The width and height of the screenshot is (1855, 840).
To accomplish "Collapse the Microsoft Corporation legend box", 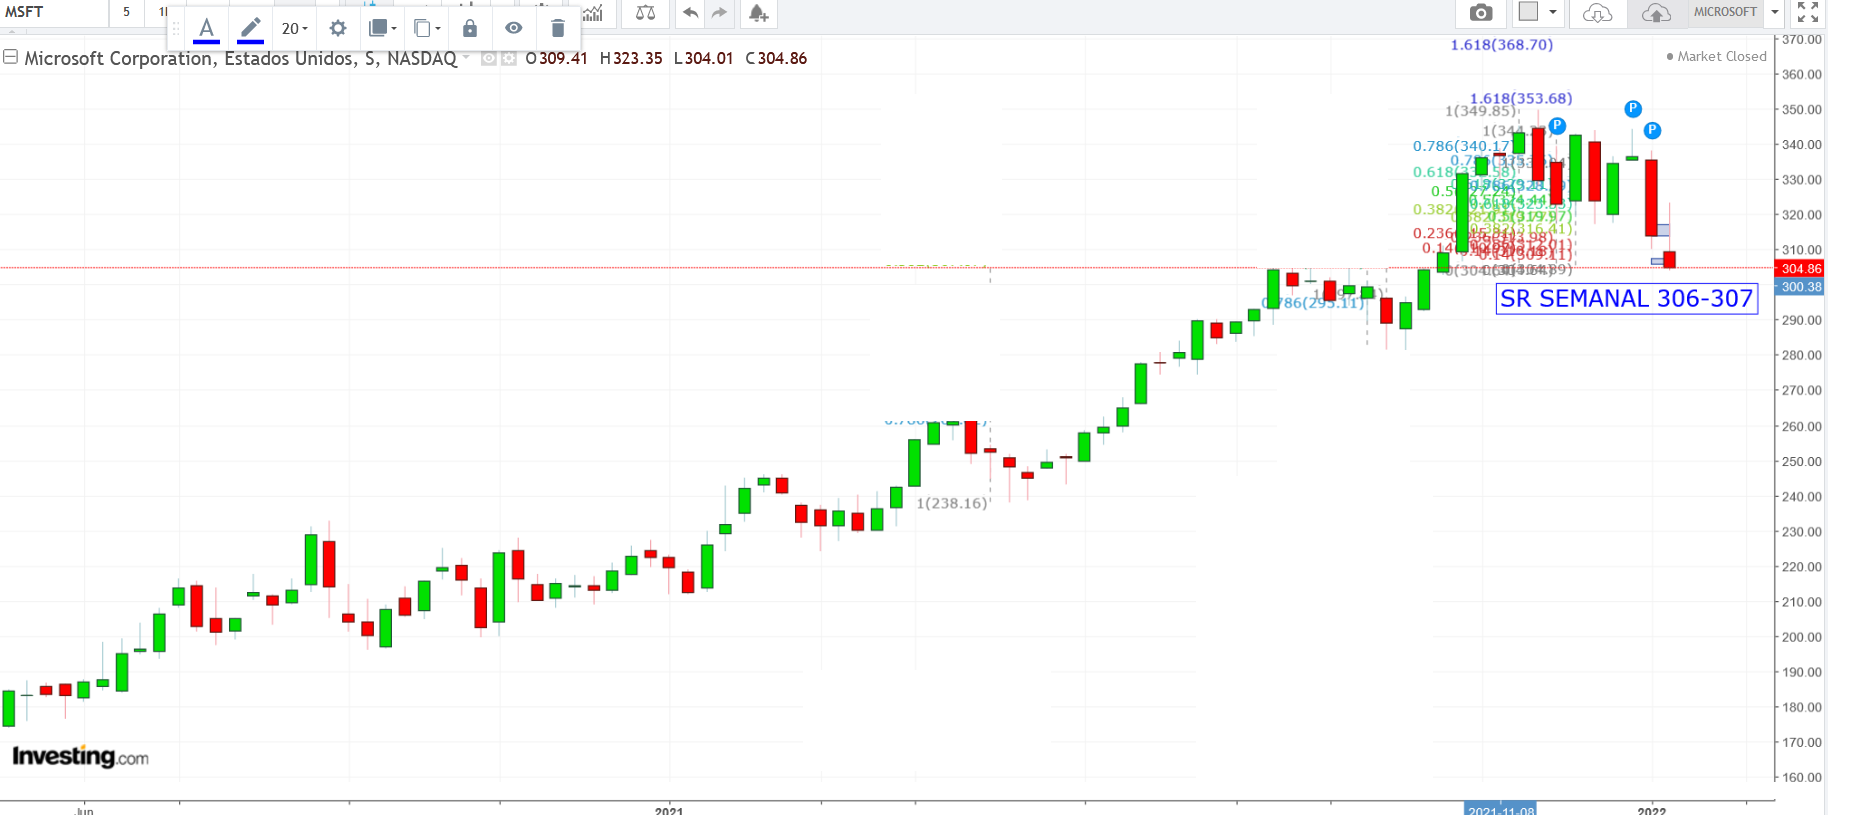I will [x=10, y=57].
